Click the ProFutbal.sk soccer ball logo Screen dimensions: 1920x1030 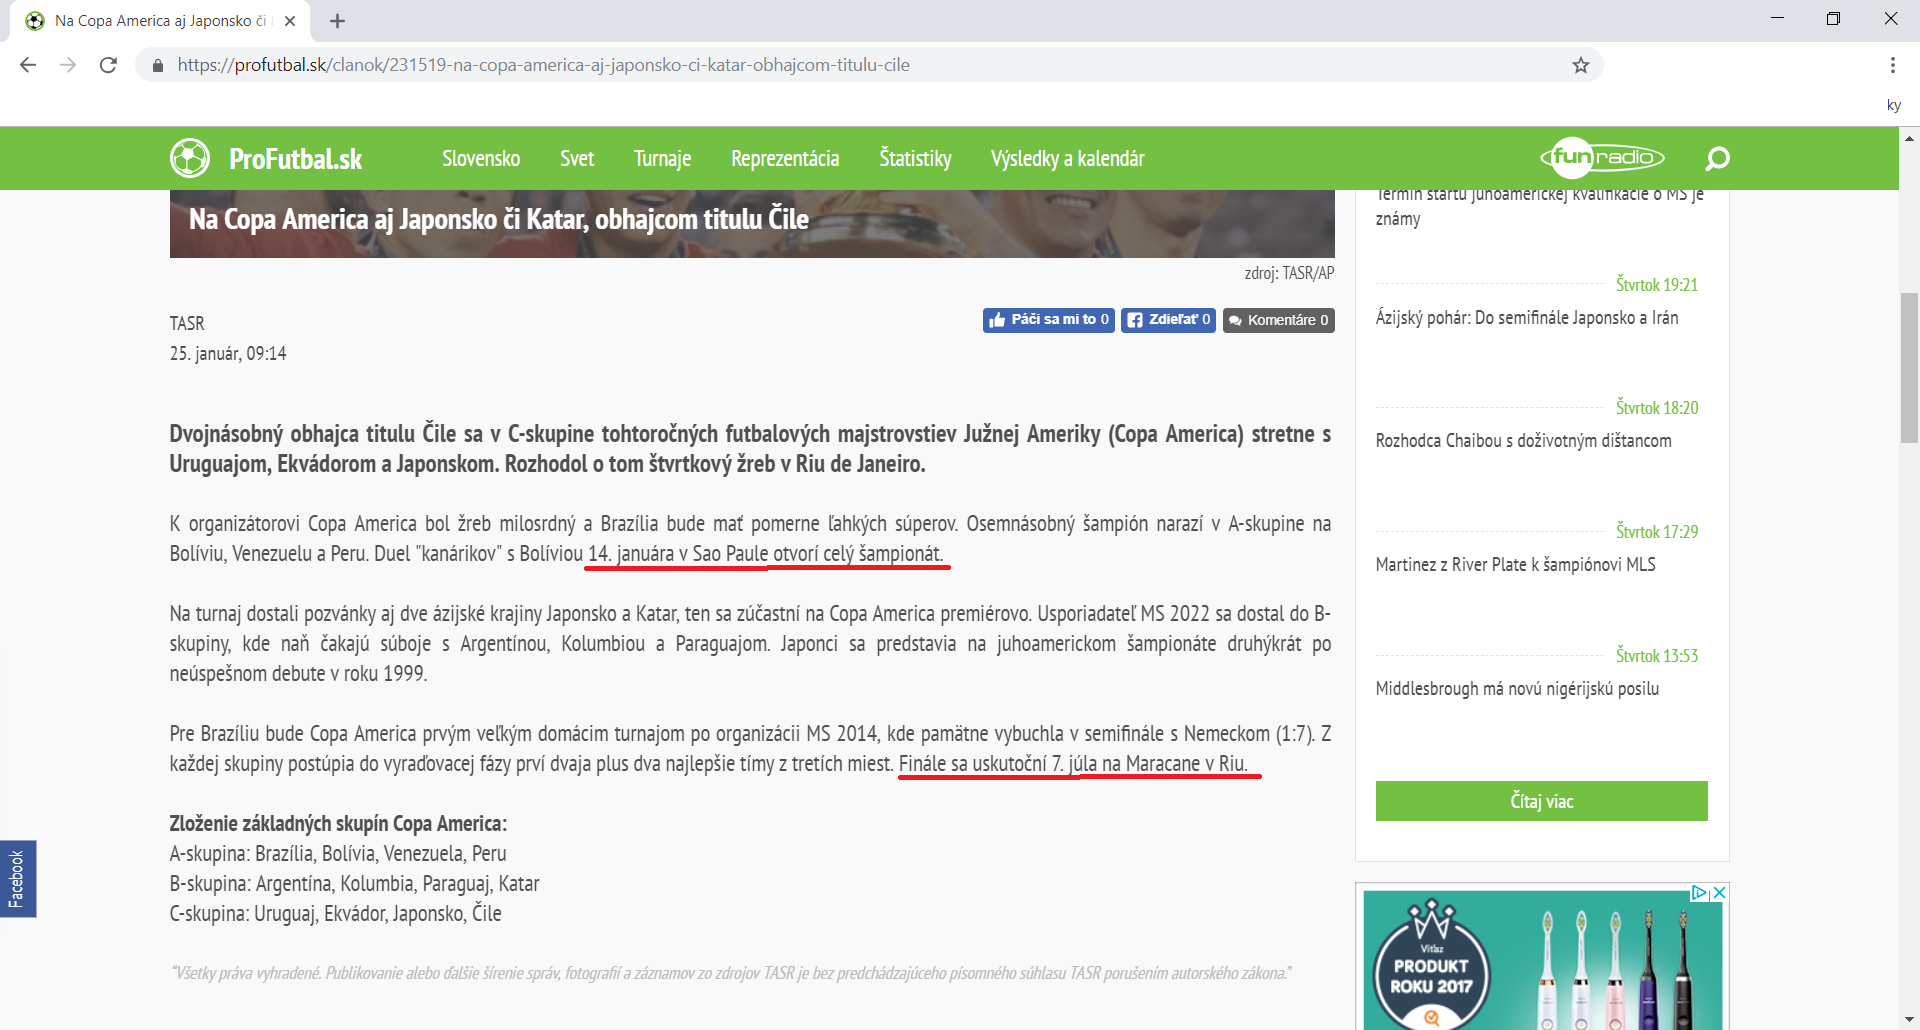190,158
